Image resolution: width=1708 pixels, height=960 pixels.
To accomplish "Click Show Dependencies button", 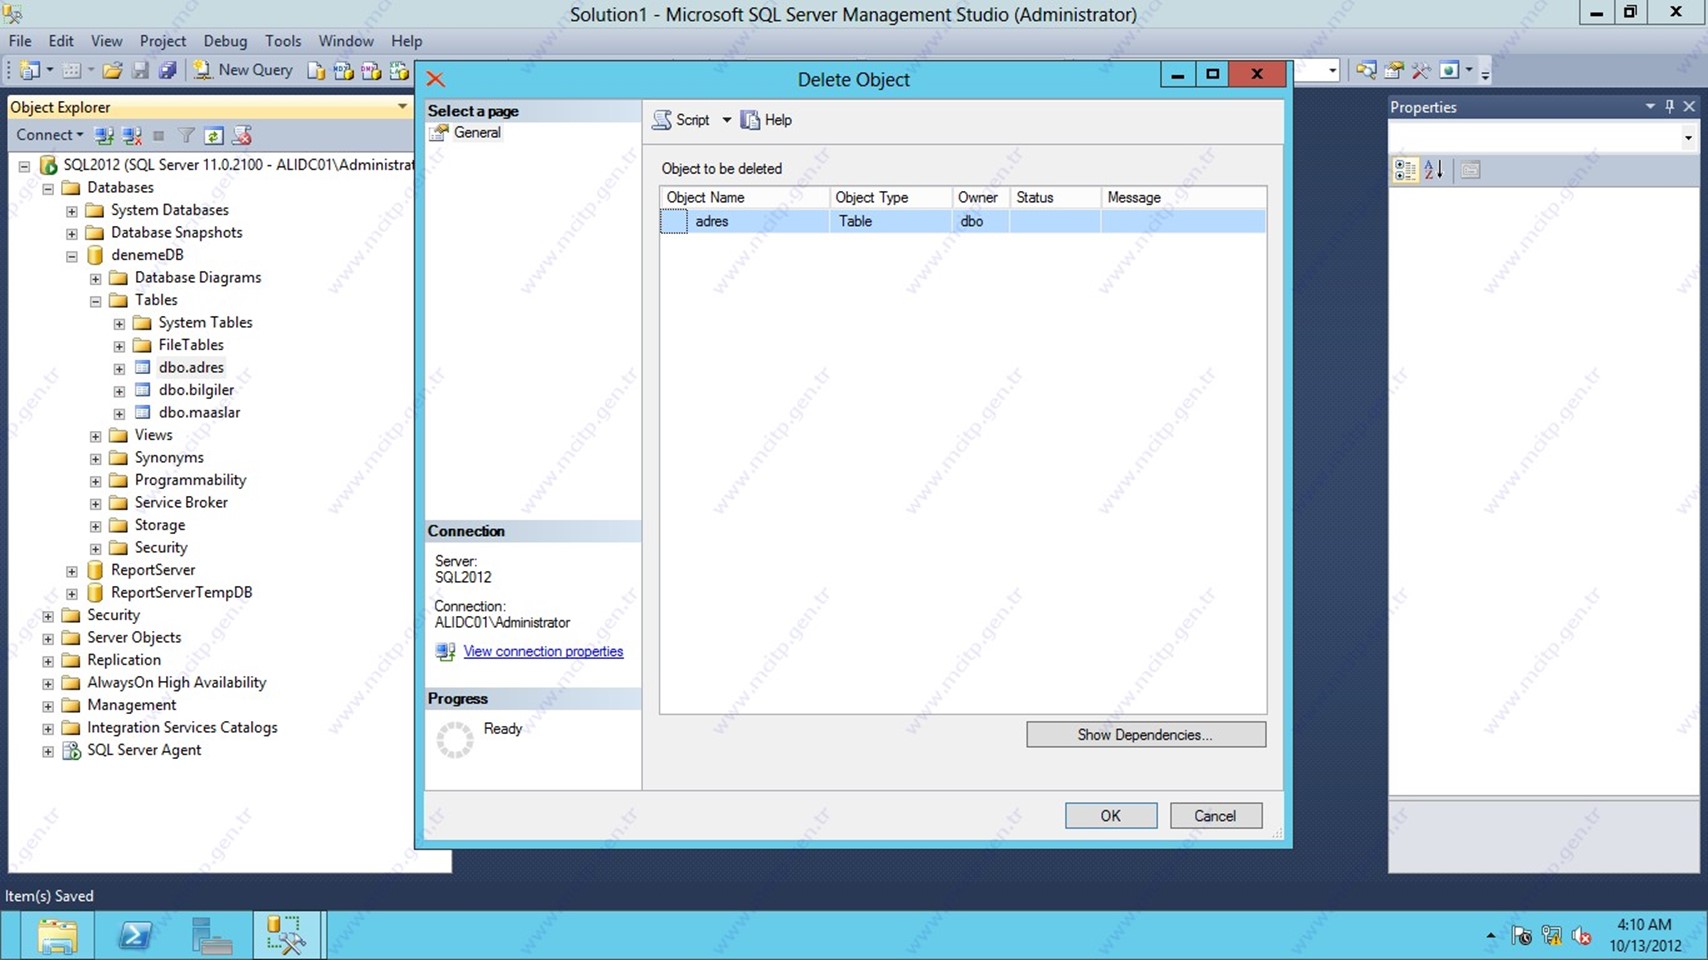I will (x=1146, y=735).
